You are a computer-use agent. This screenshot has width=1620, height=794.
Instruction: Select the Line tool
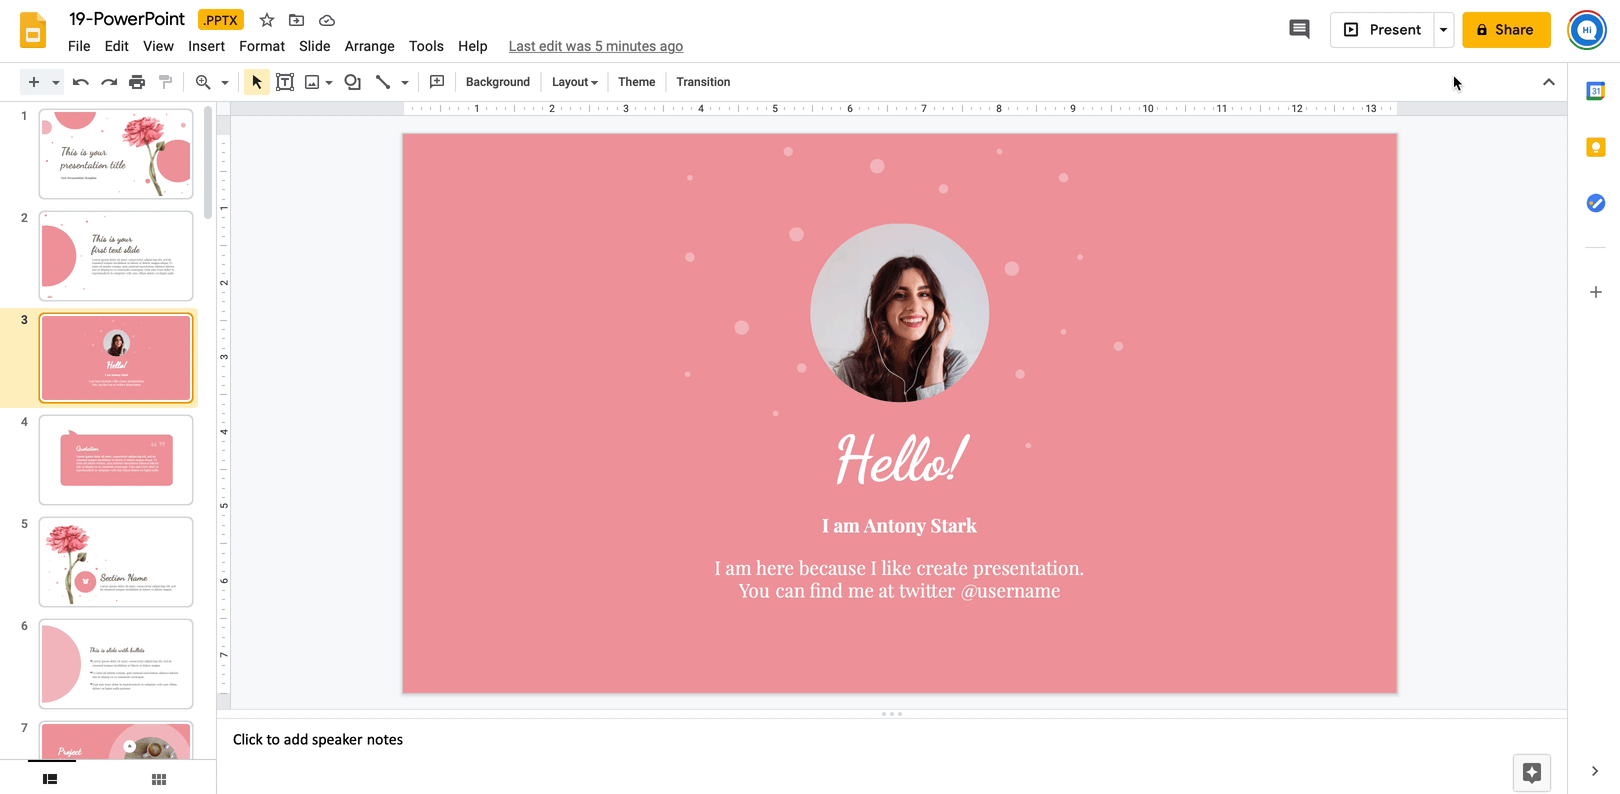383,82
